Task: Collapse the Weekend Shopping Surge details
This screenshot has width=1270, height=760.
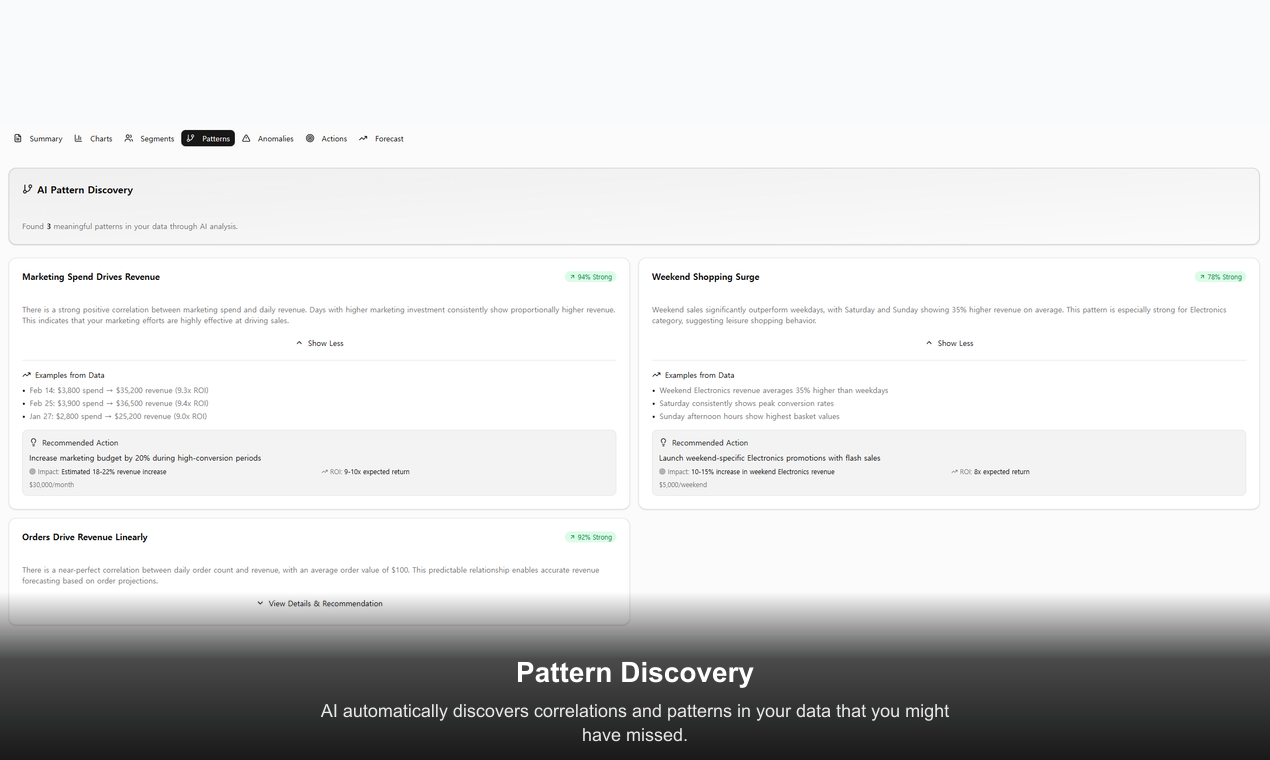Action: (948, 342)
